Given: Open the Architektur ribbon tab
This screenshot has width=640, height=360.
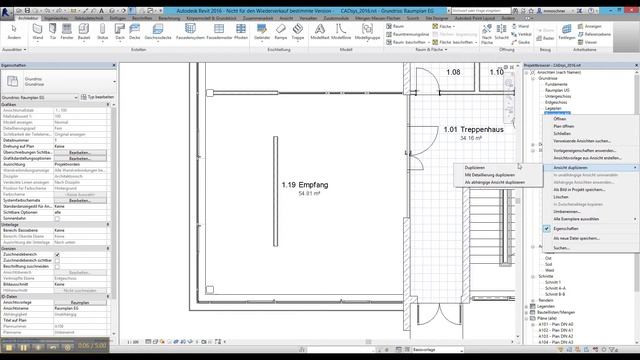Looking at the screenshot, I should [x=28, y=18].
